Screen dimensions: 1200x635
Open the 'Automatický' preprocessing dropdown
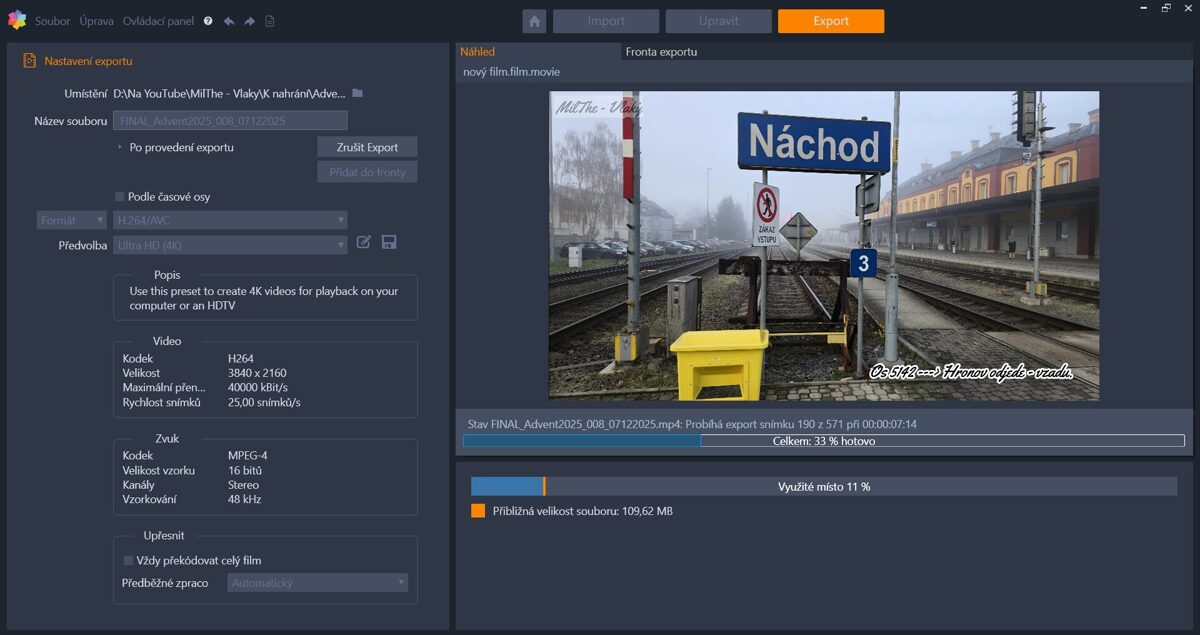[317, 582]
